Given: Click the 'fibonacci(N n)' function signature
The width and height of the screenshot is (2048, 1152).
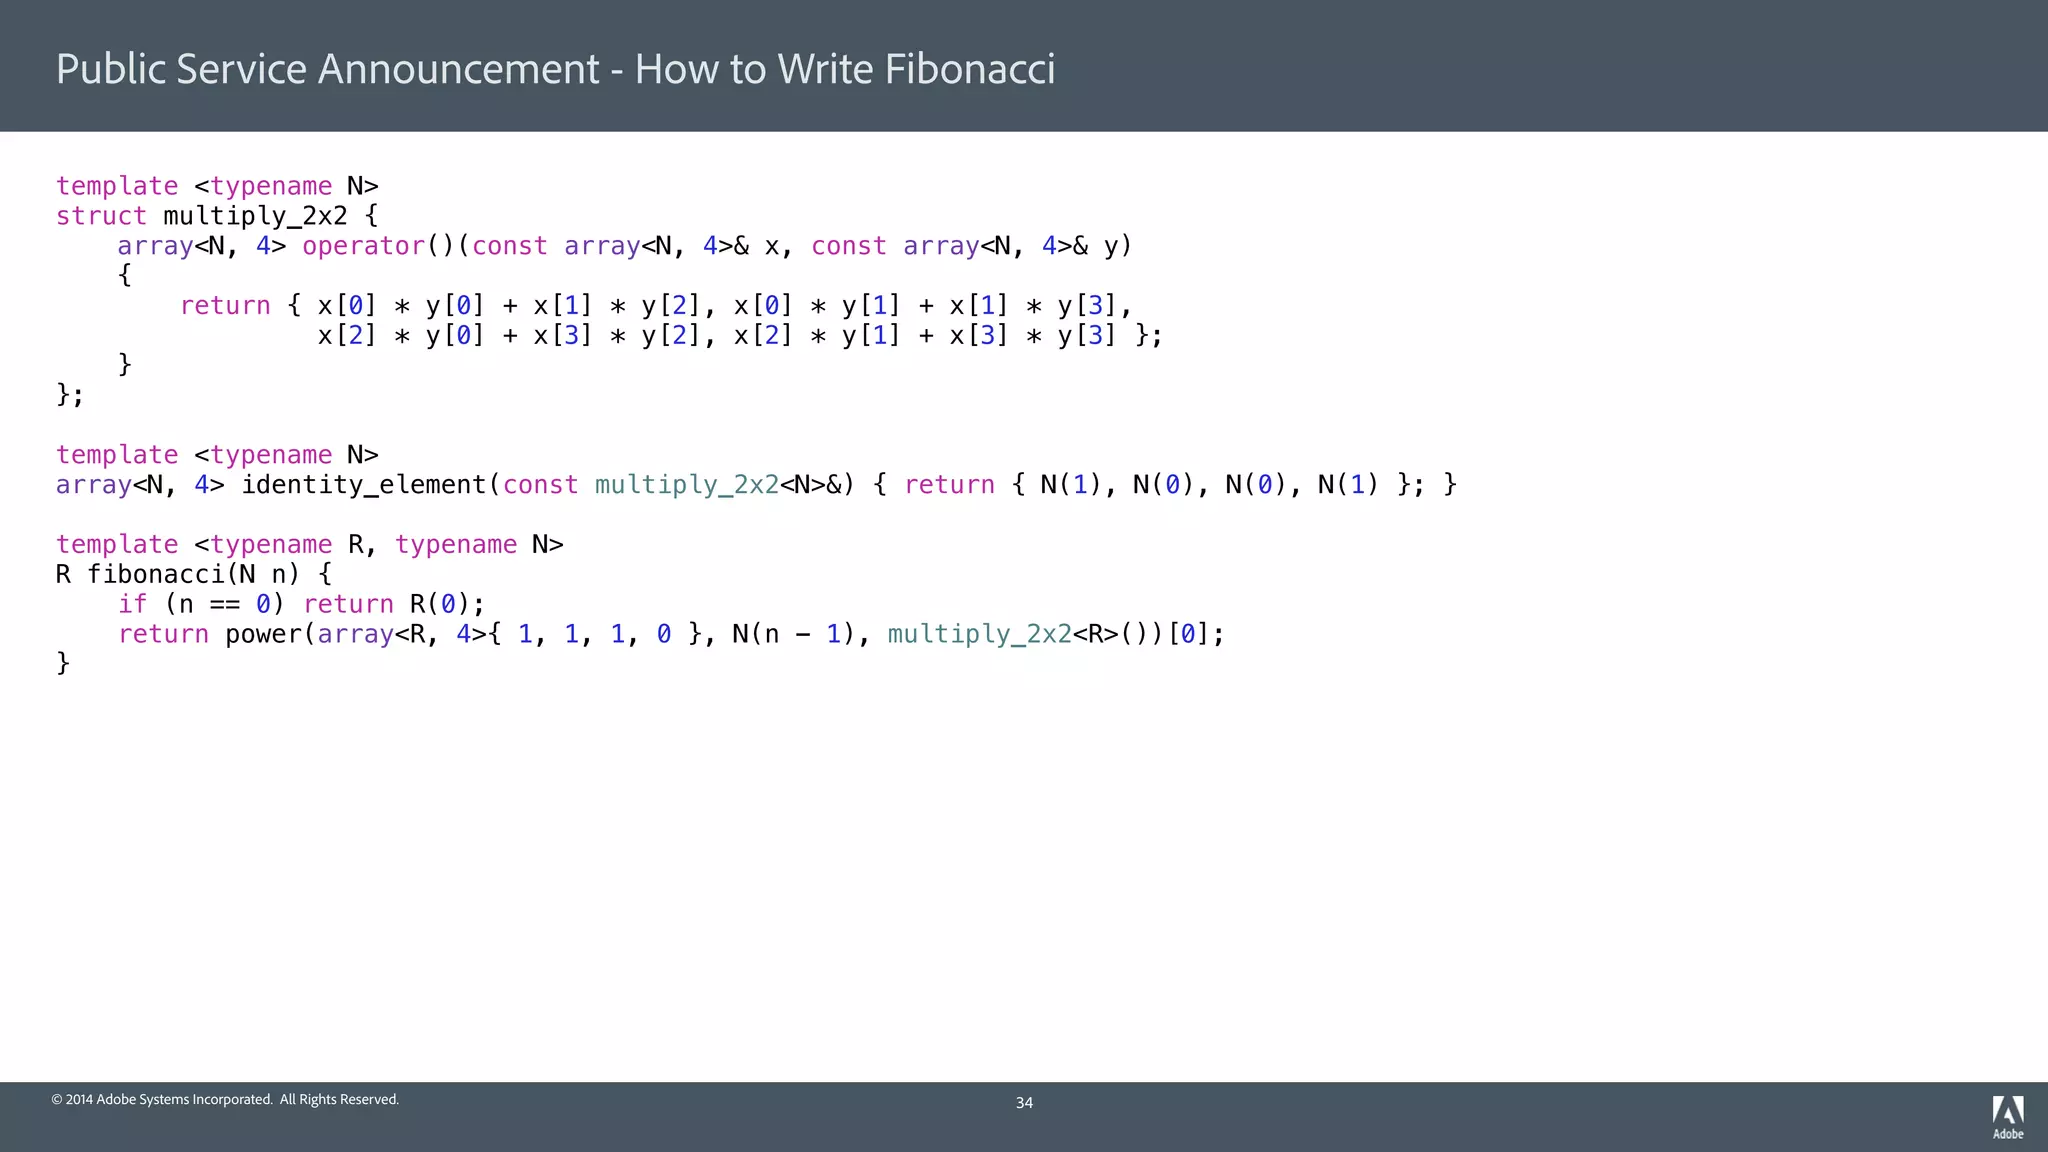Looking at the screenshot, I should (x=192, y=574).
